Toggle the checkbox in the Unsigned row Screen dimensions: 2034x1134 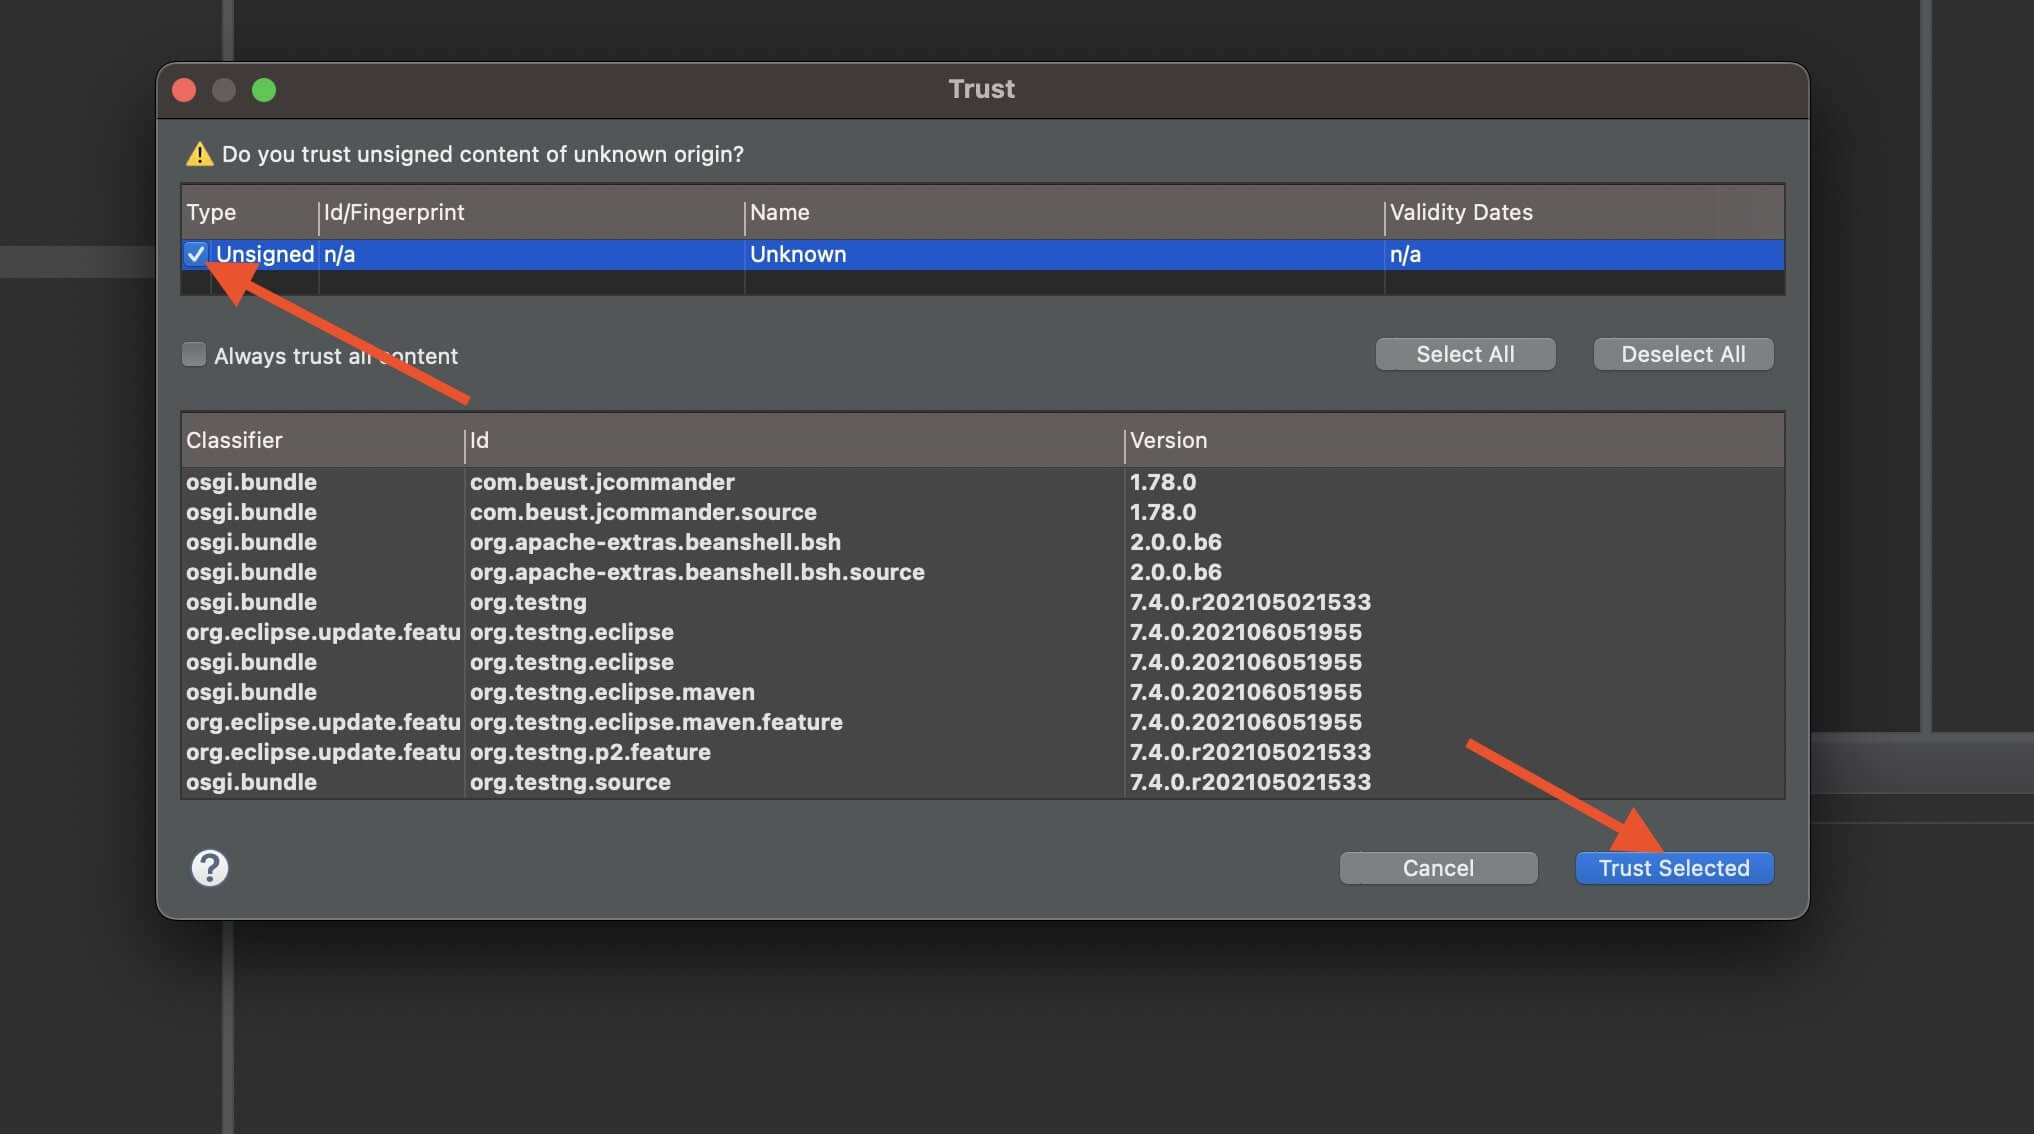(x=195, y=255)
